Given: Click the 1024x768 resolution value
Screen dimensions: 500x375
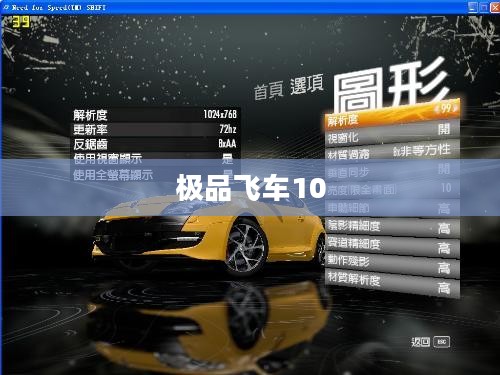Looking at the screenshot, I should coord(220,114).
